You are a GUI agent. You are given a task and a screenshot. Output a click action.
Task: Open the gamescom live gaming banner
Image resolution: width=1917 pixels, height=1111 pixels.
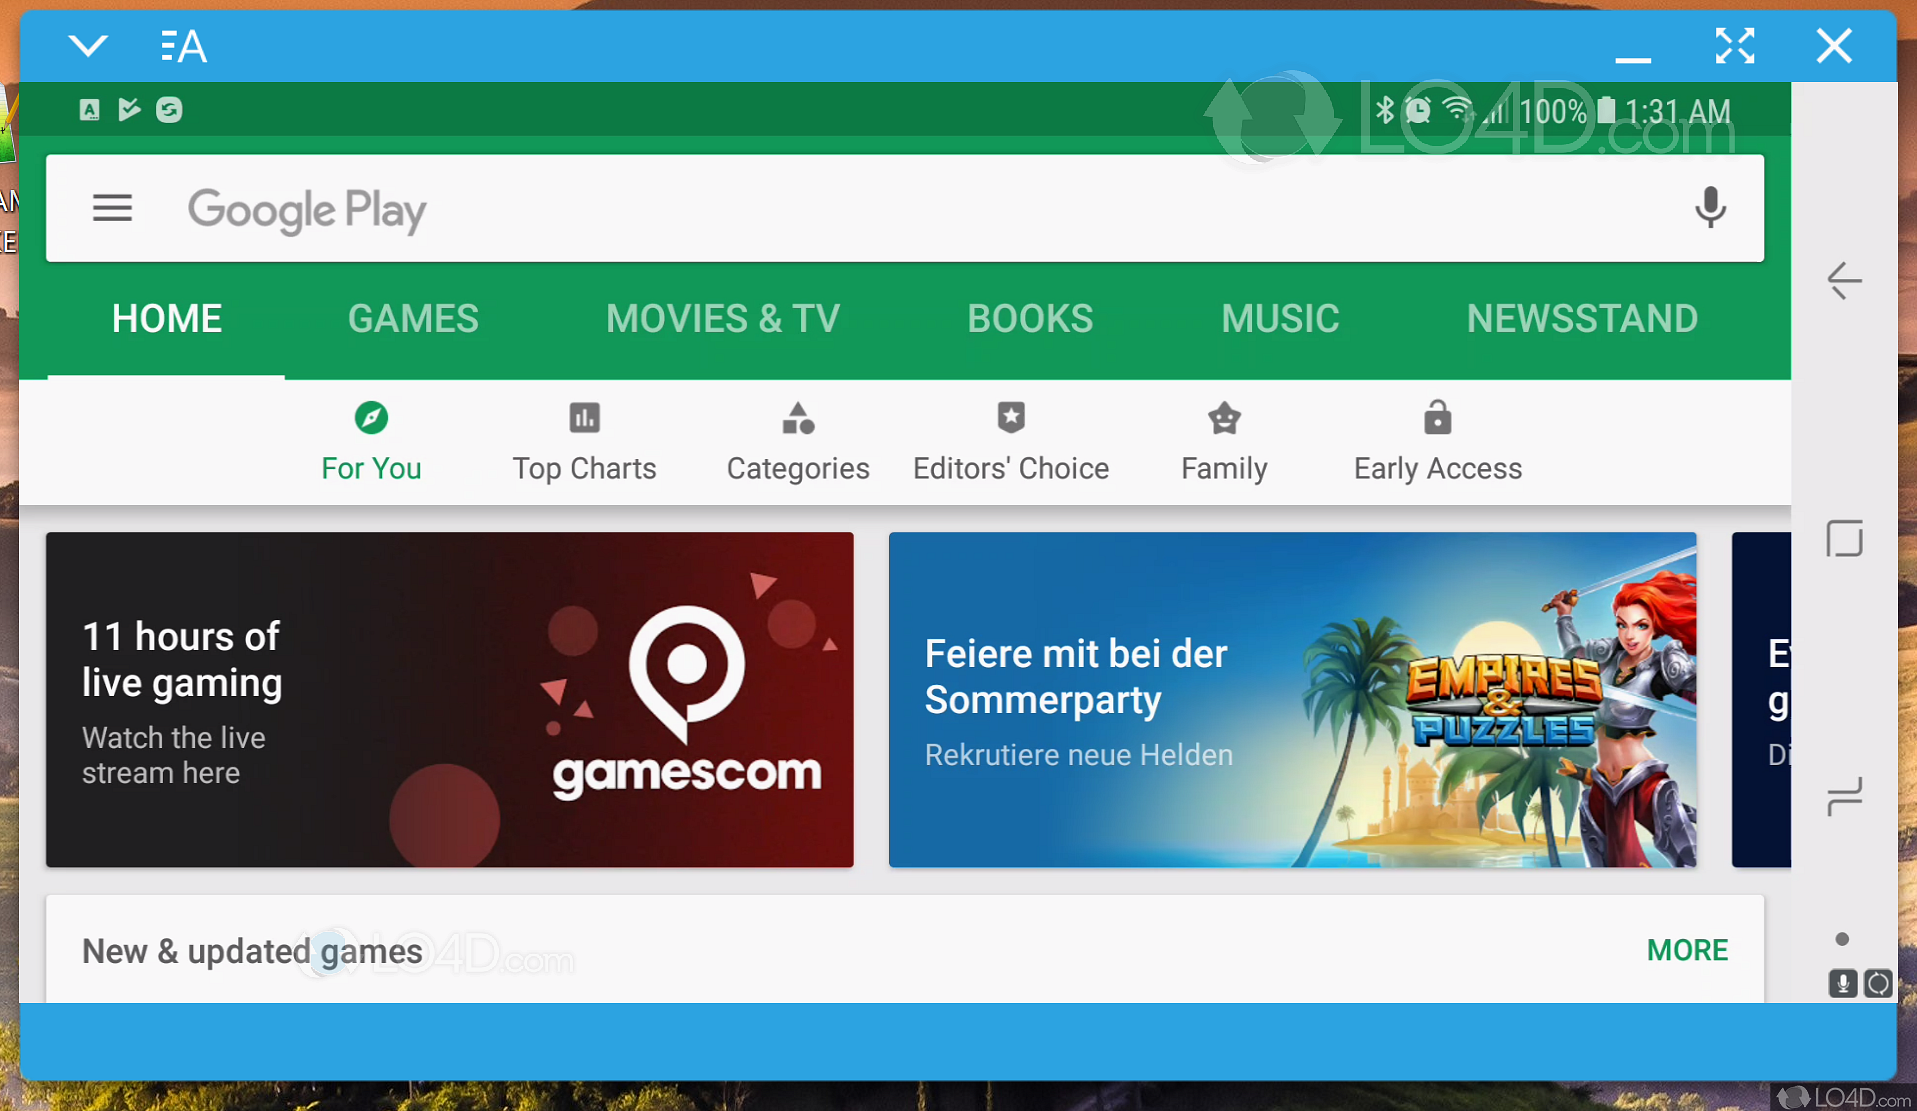point(450,699)
